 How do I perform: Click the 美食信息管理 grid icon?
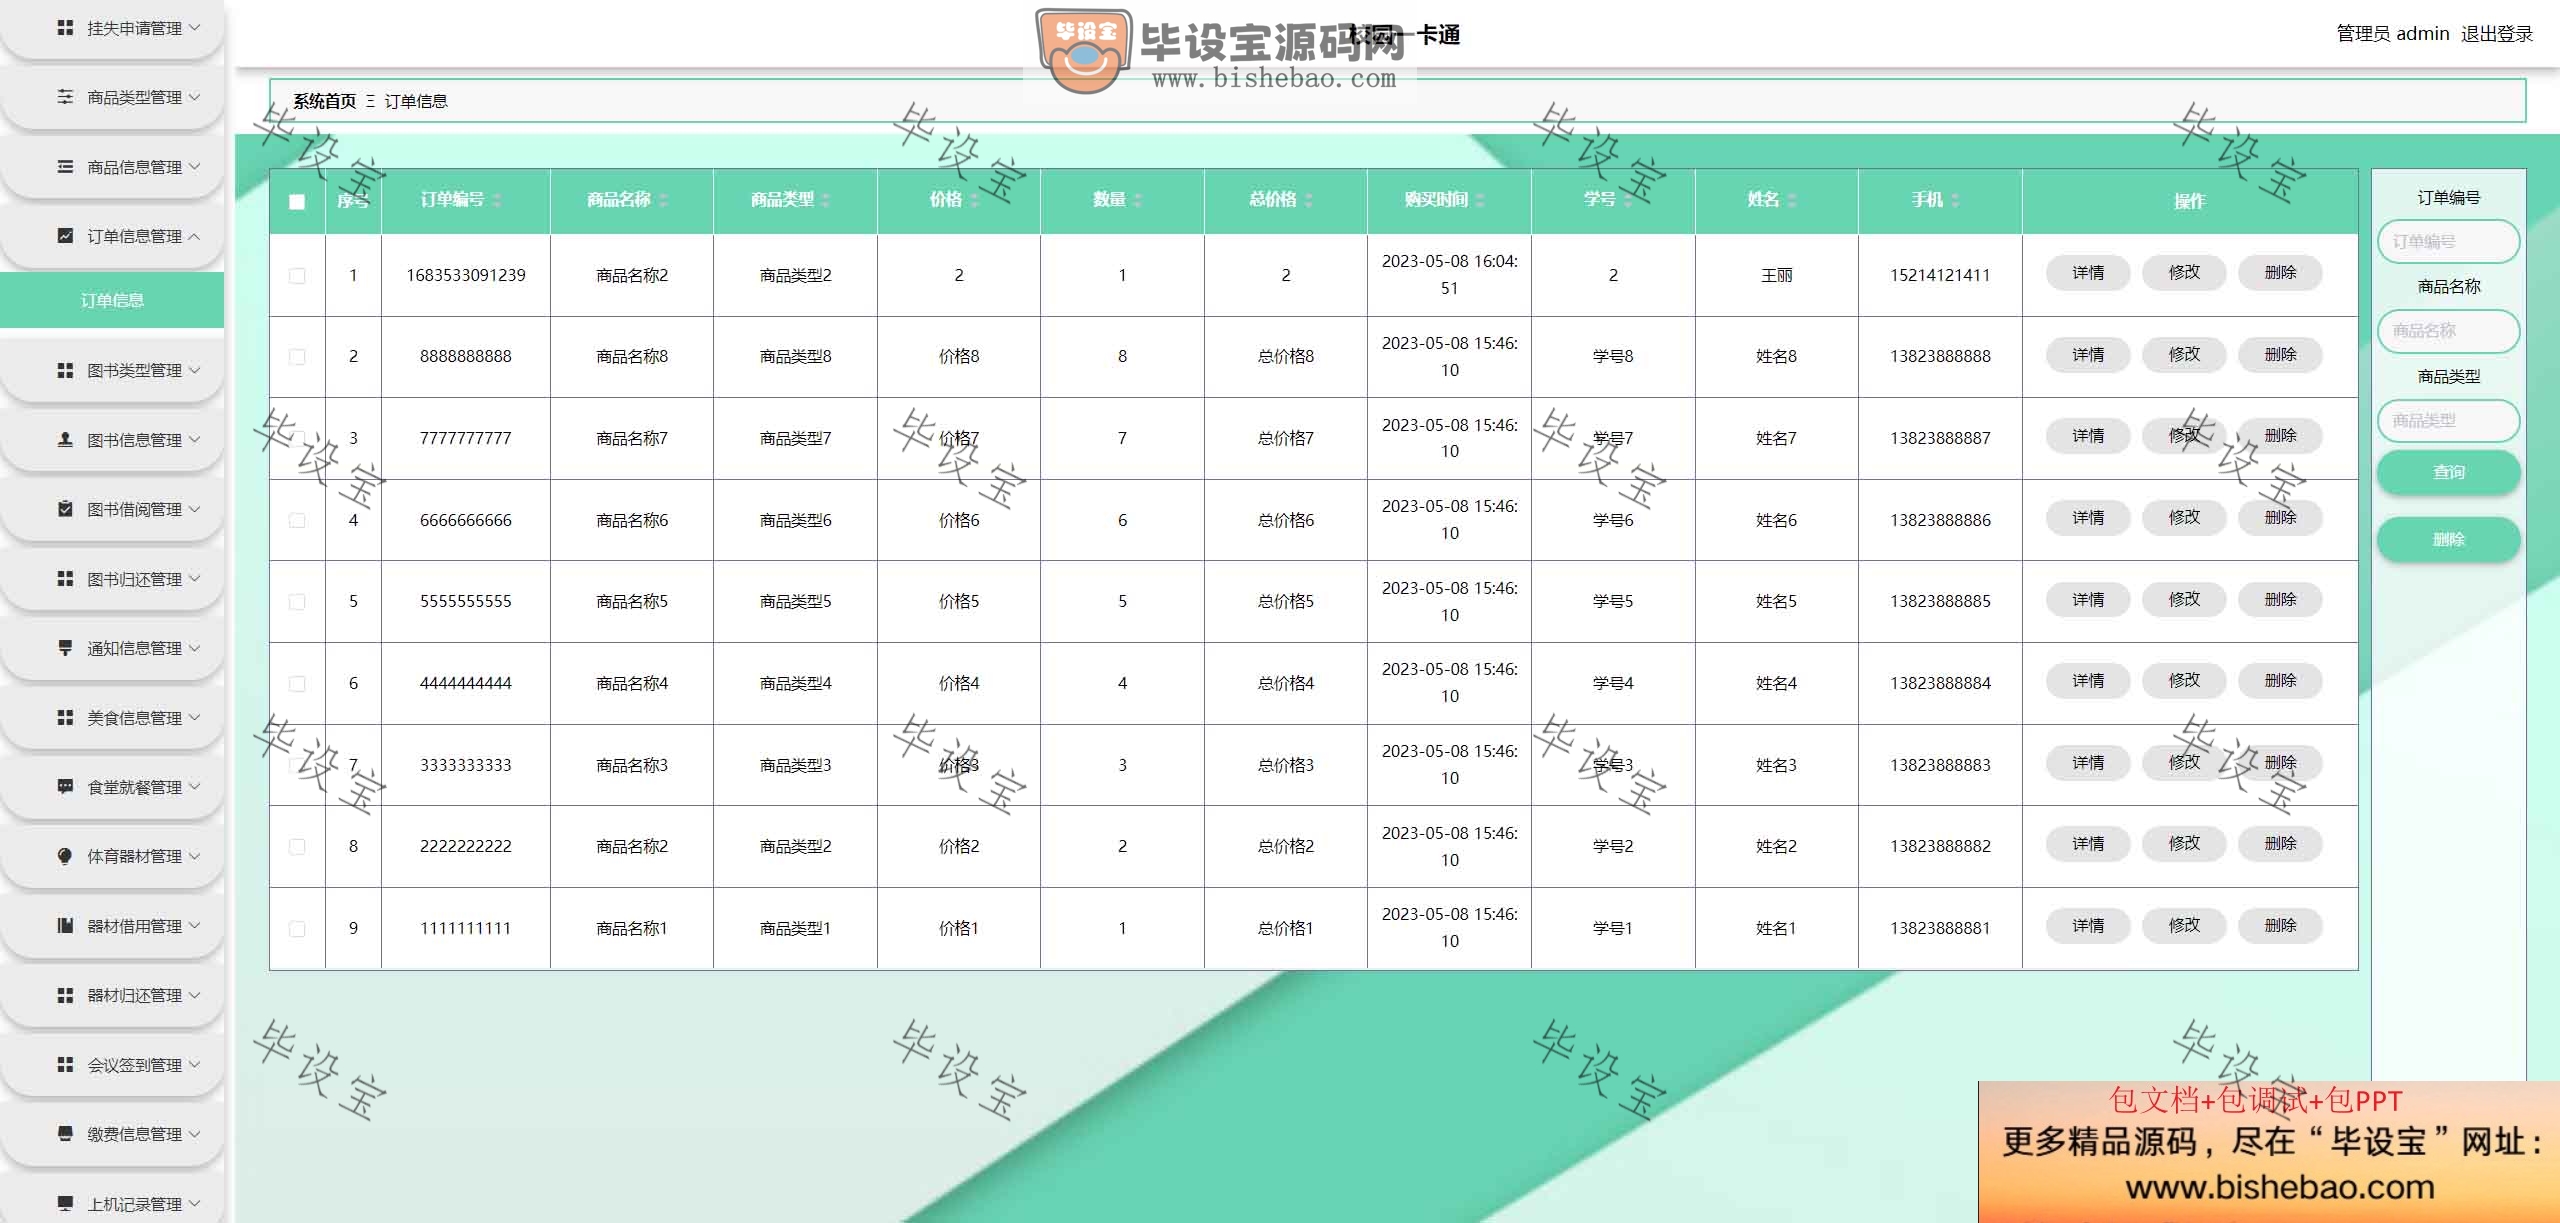(x=65, y=718)
